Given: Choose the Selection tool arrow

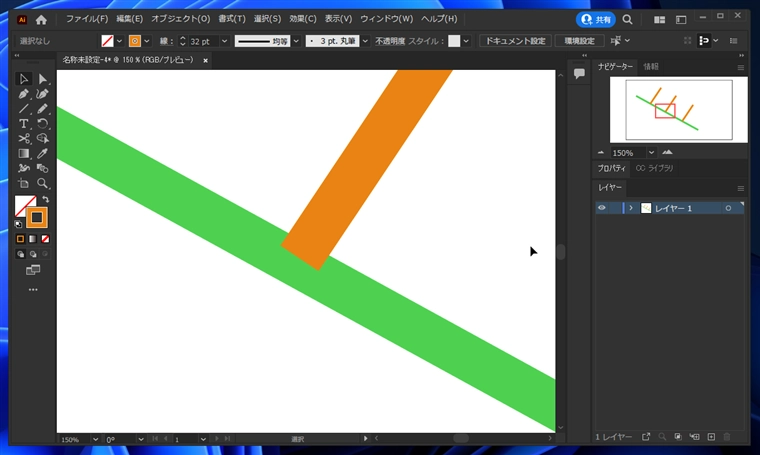Looking at the screenshot, I should (x=23, y=78).
